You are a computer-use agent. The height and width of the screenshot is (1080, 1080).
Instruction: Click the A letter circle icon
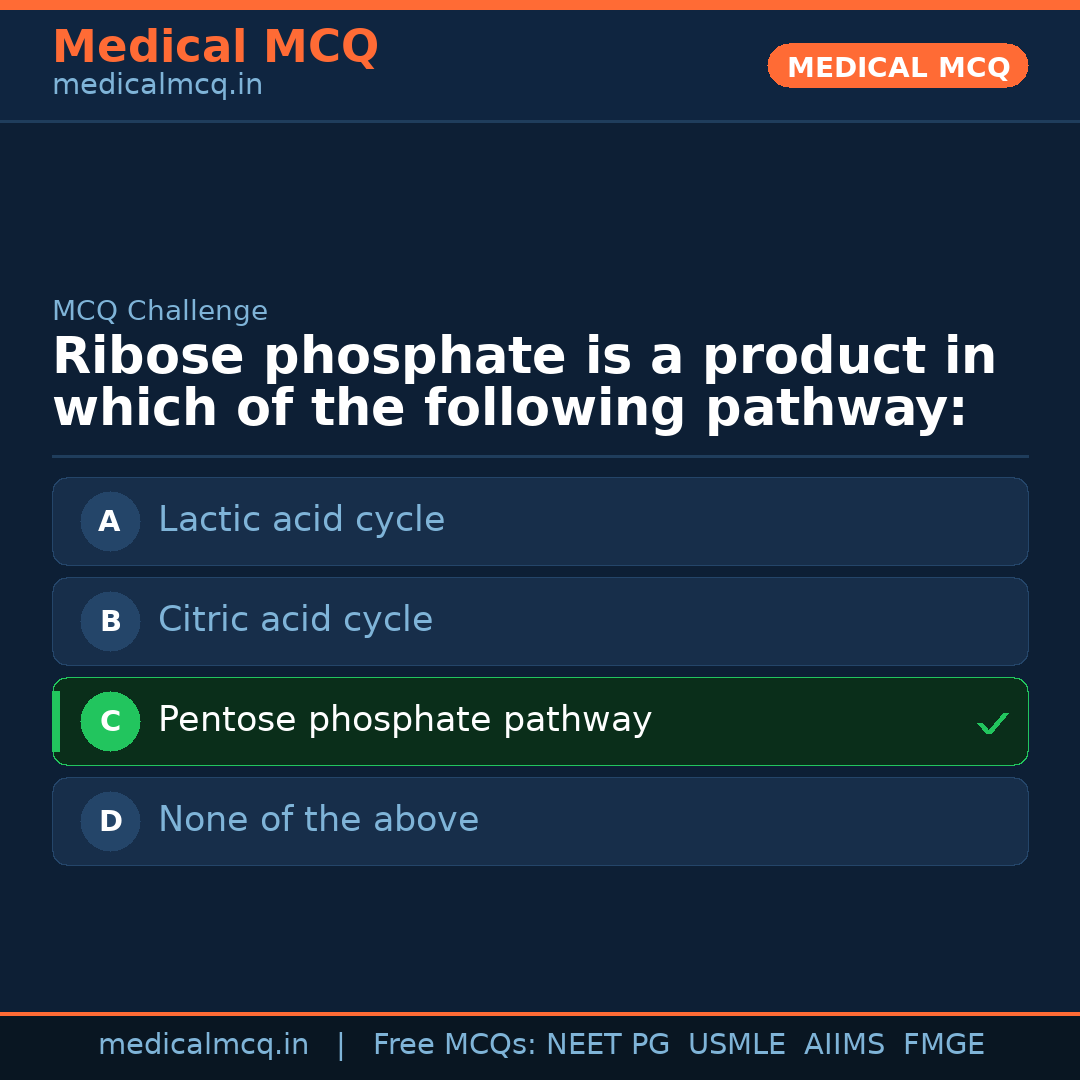coord(110,521)
